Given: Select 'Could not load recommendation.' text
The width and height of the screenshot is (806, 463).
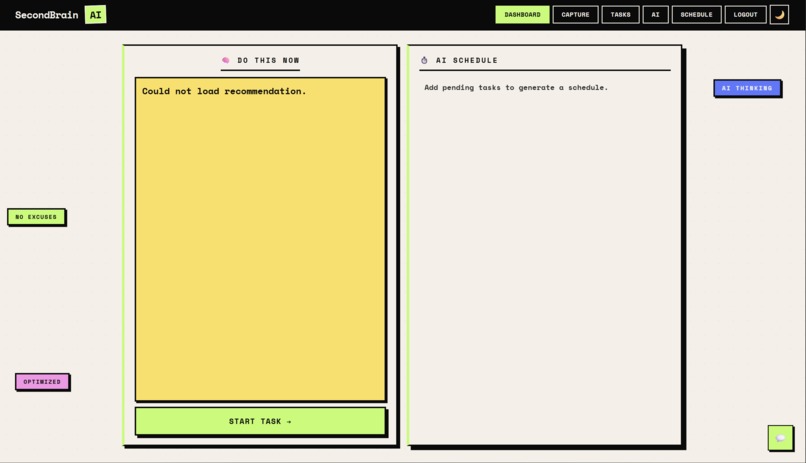Looking at the screenshot, I should coord(224,91).
